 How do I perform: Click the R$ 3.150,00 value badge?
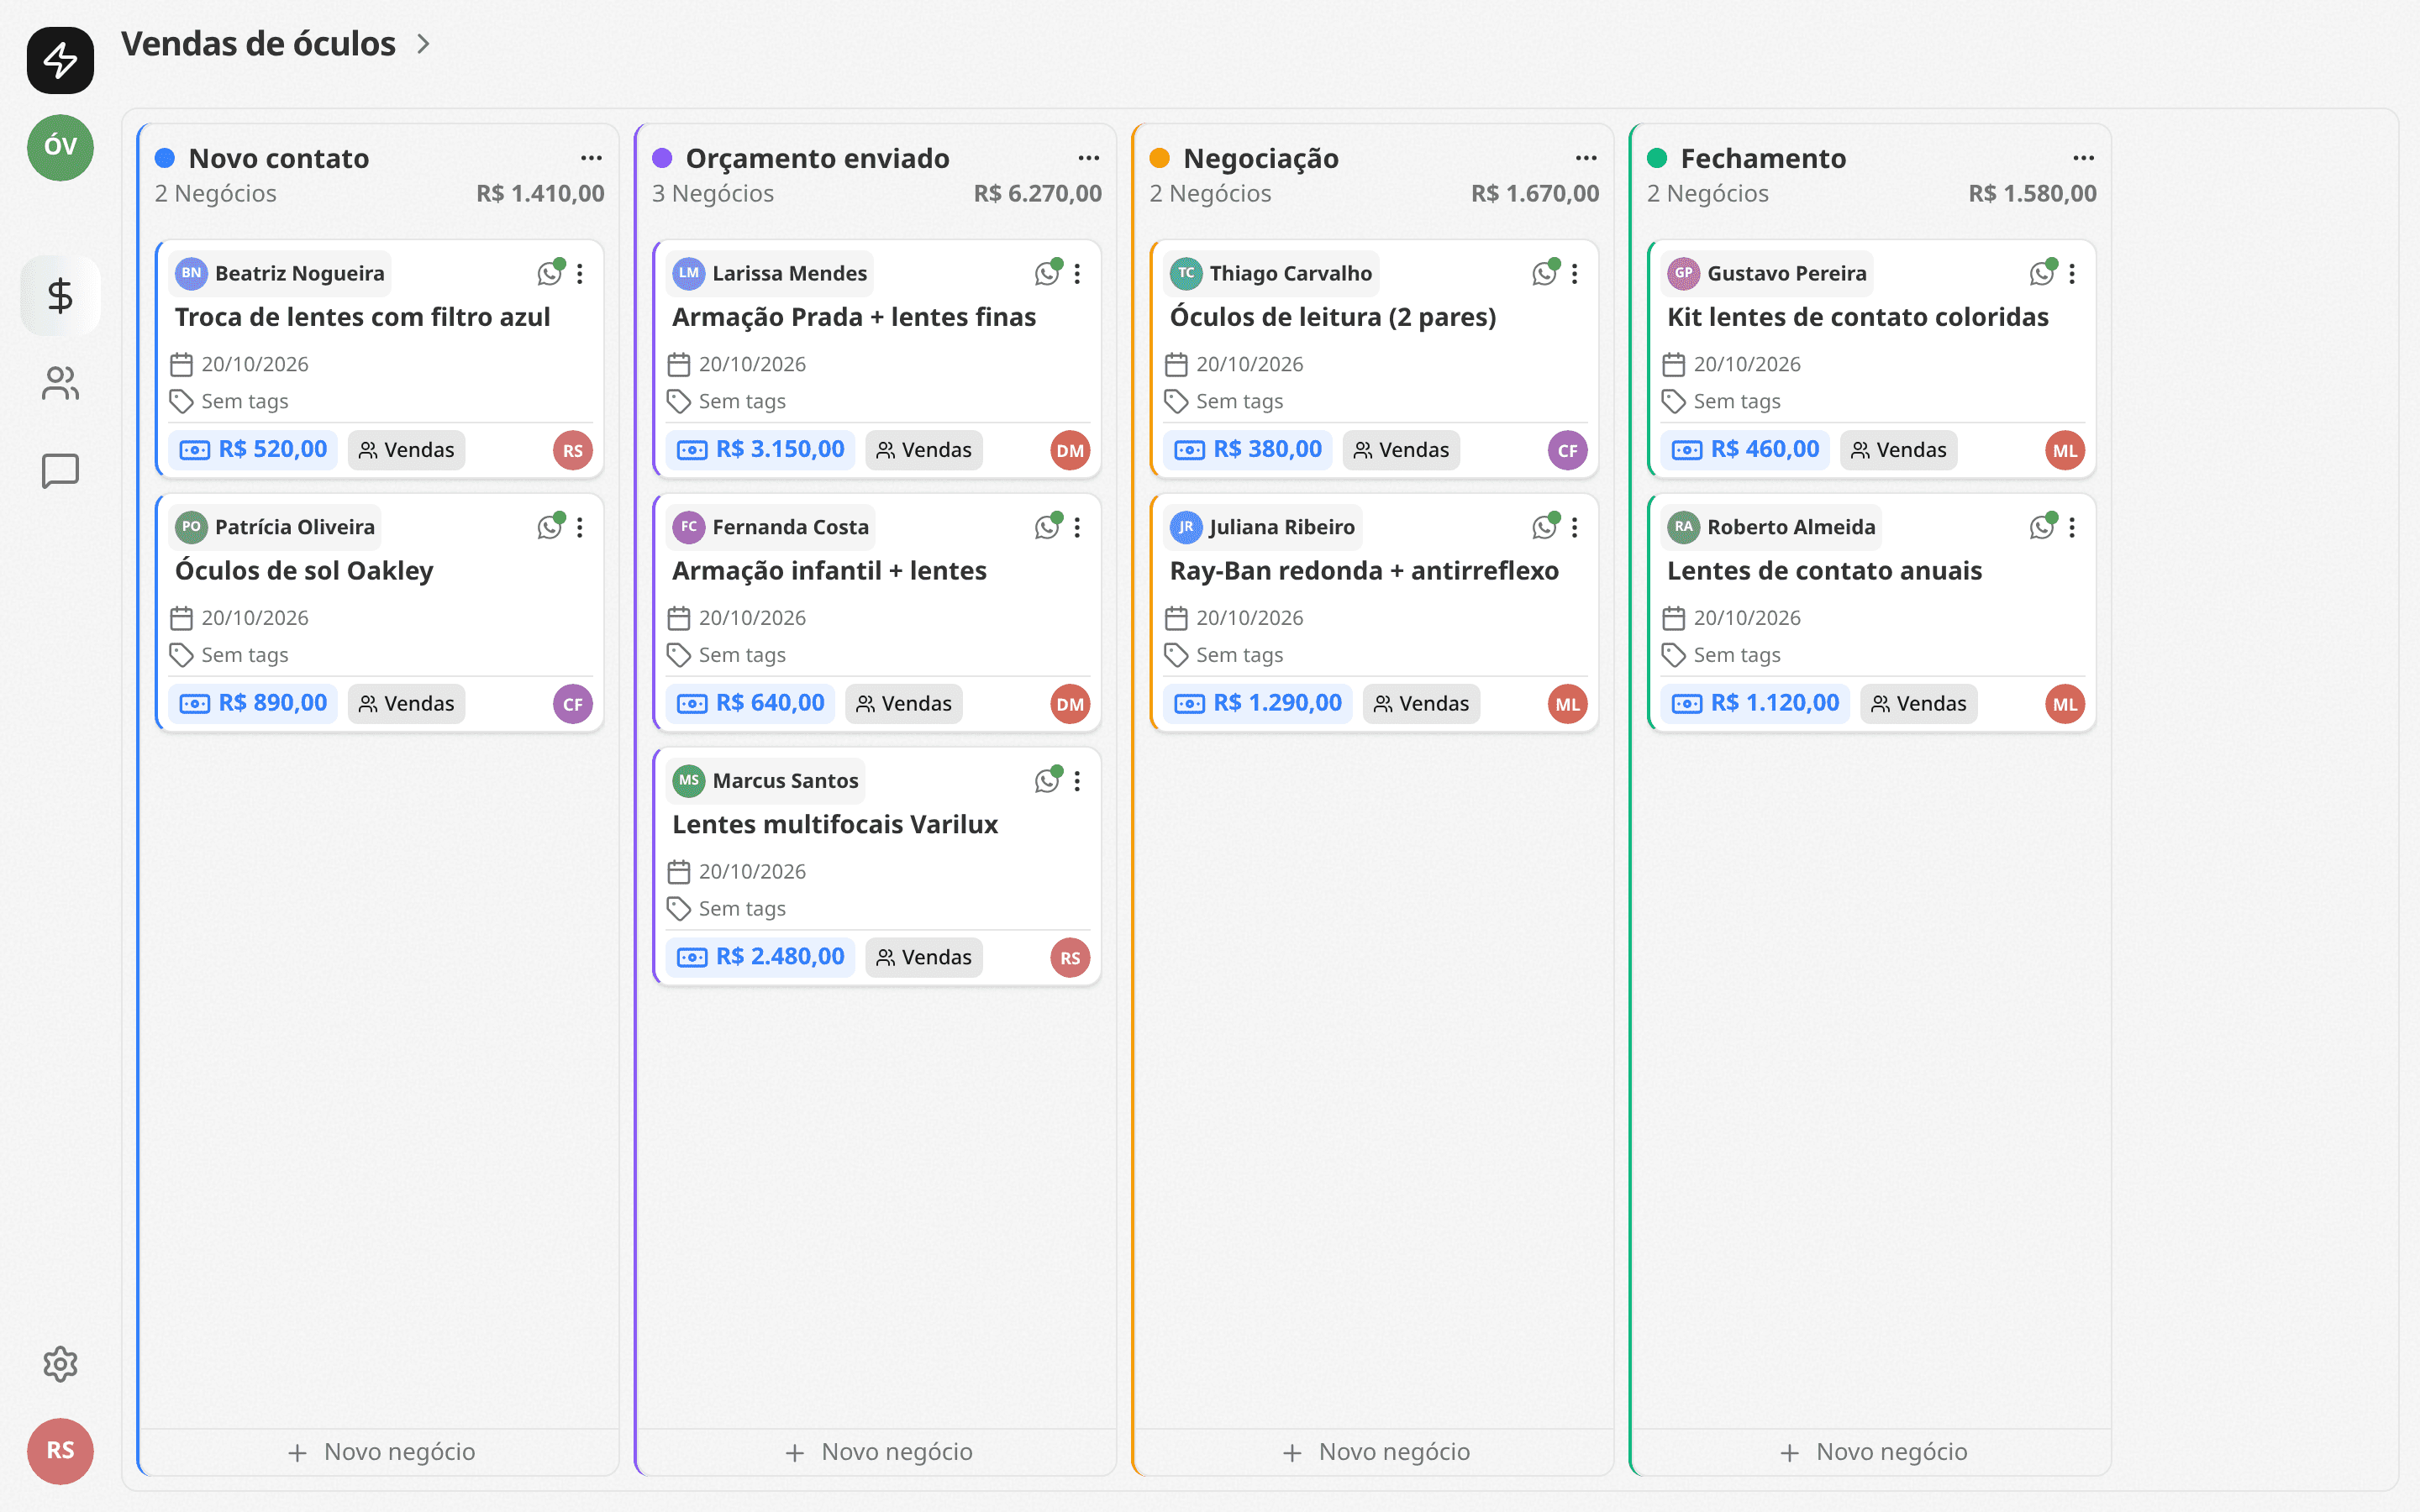(761, 450)
